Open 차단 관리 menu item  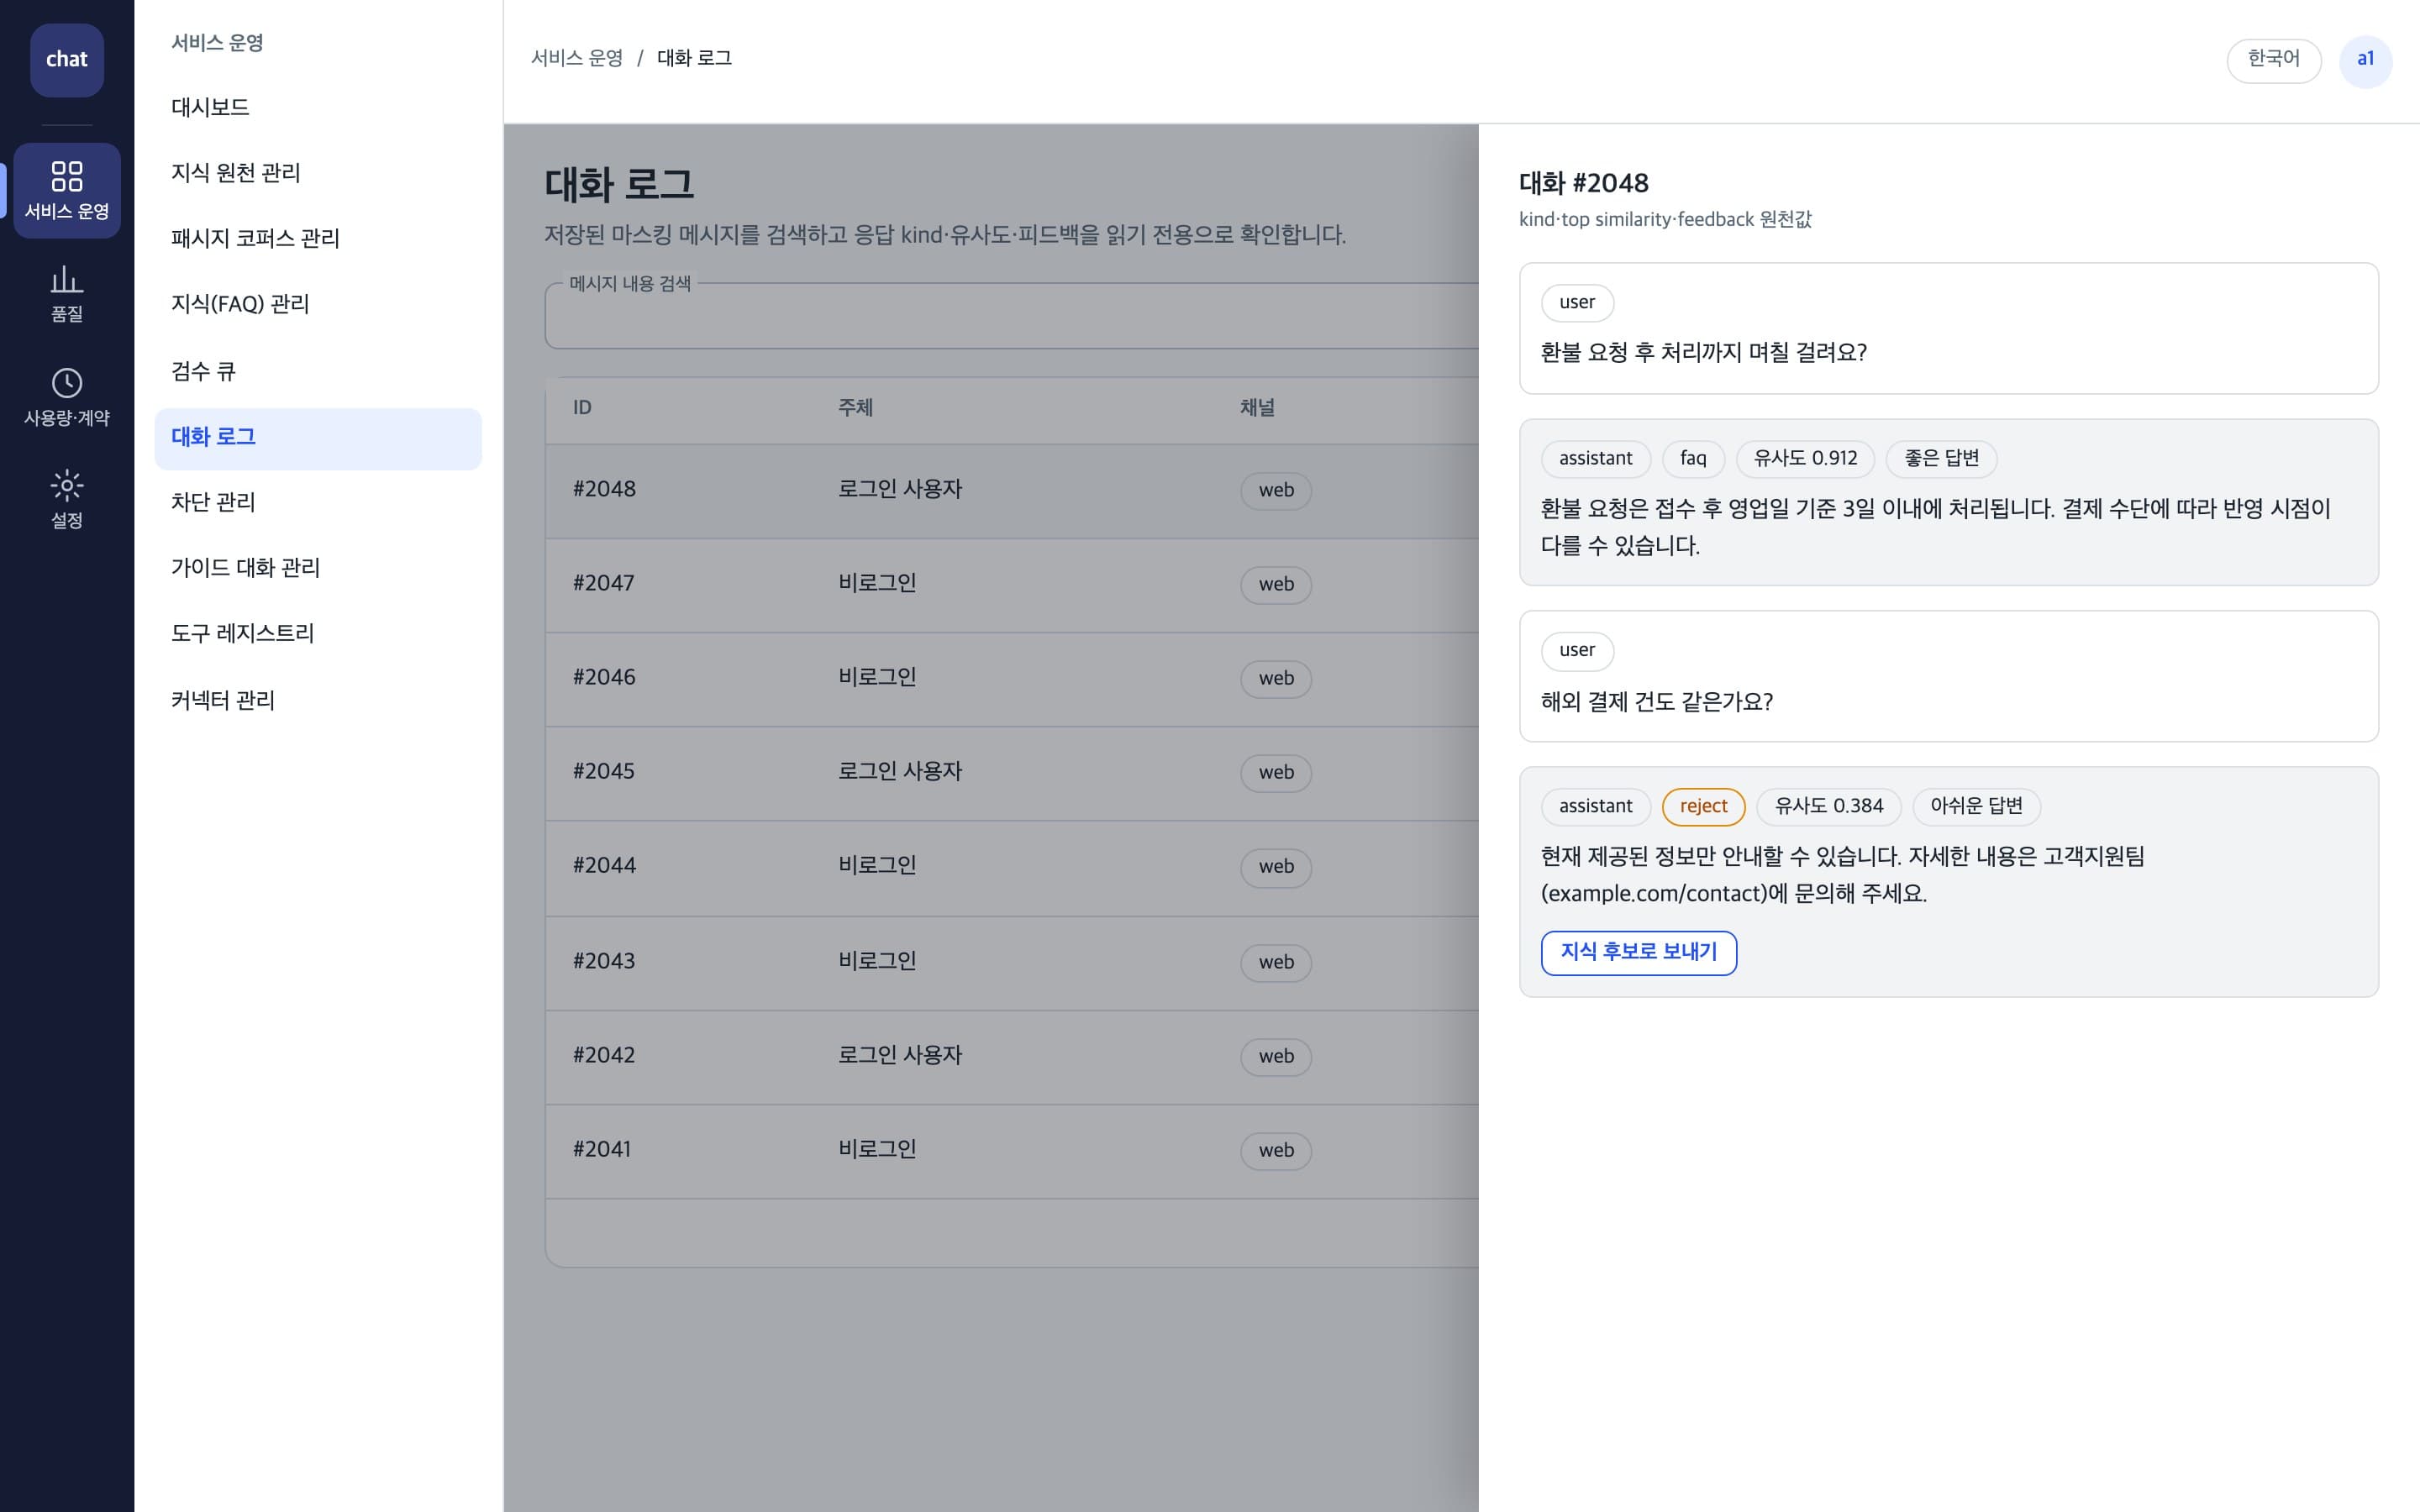(318, 503)
